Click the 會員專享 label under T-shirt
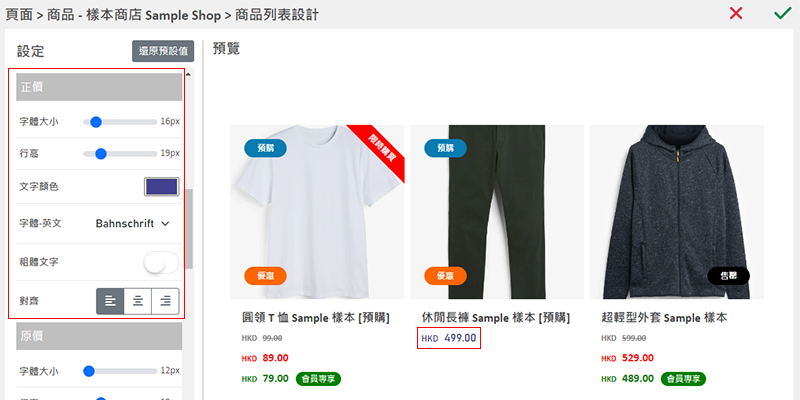 (x=318, y=379)
